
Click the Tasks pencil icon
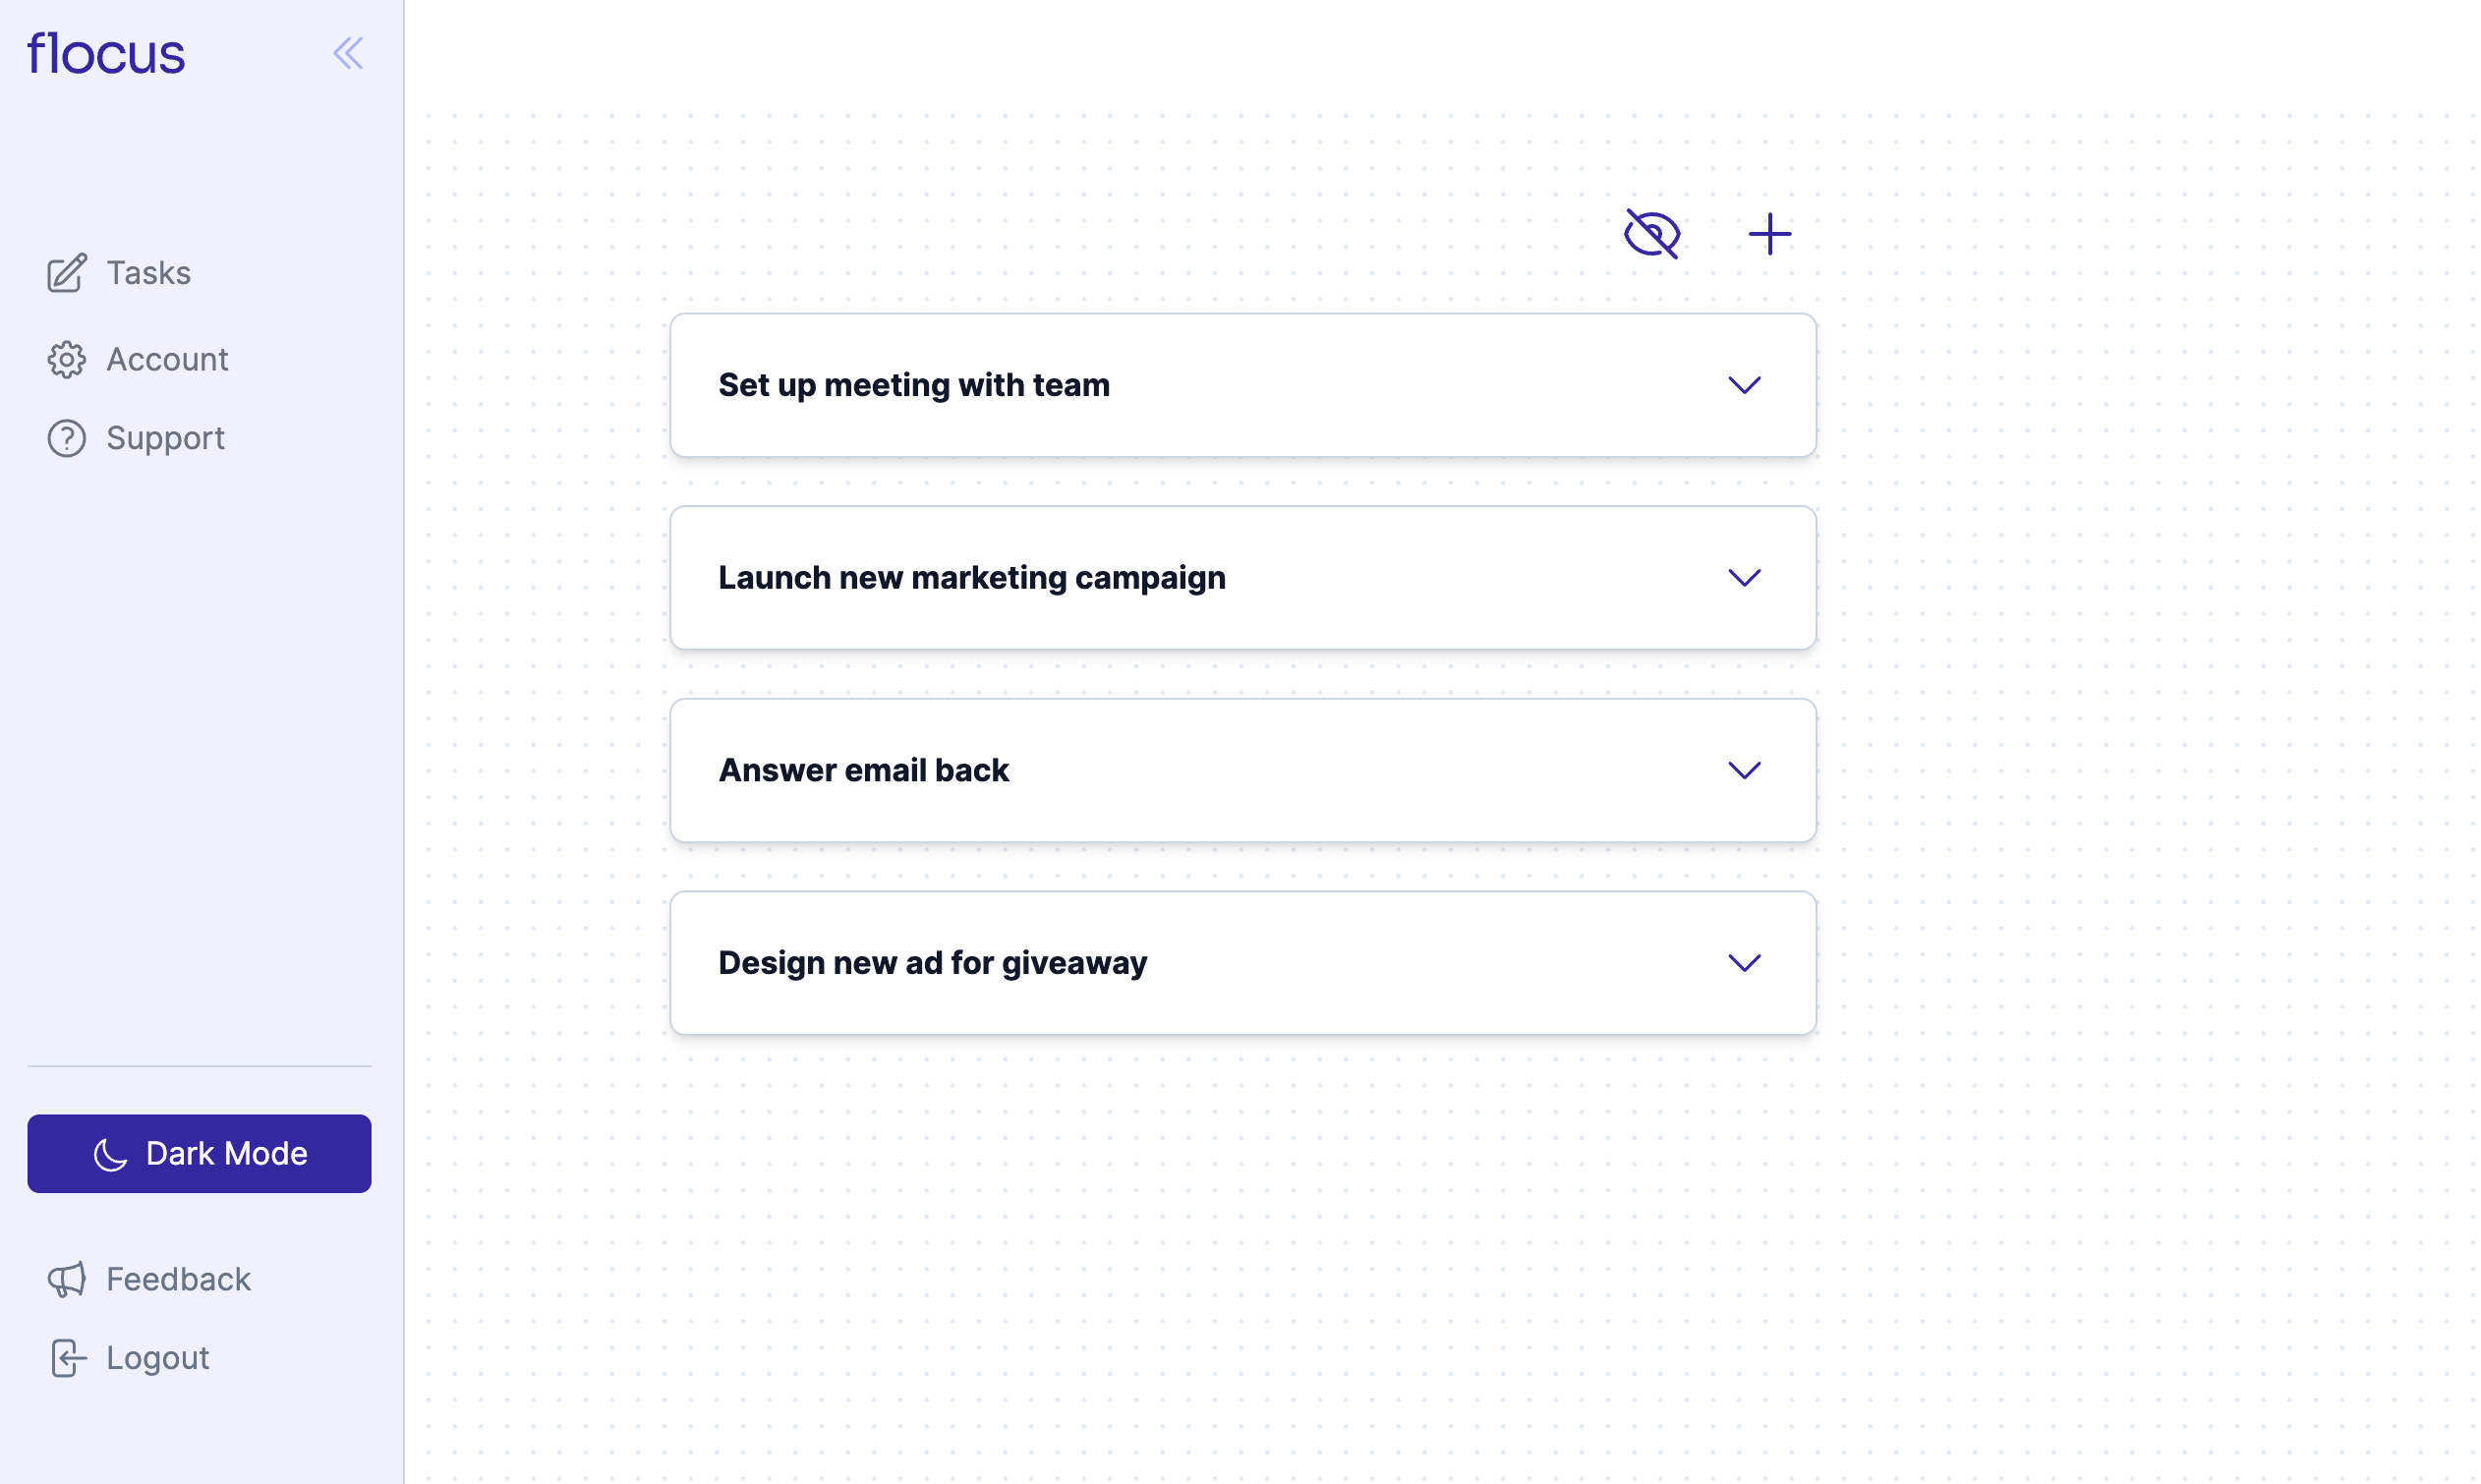click(x=67, y=273)
